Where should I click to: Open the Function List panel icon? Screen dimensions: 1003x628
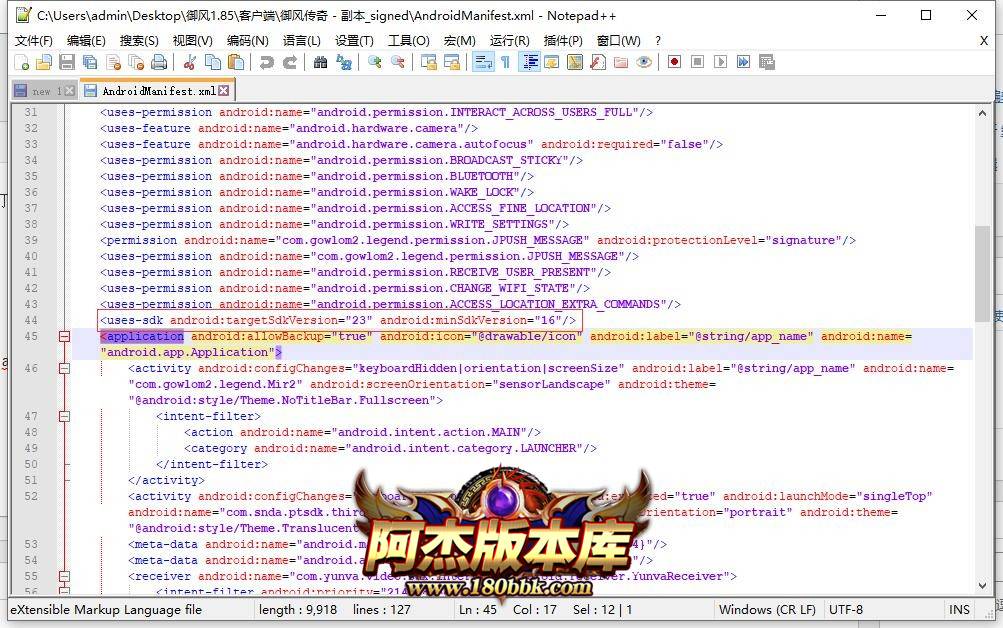[597, 62]
